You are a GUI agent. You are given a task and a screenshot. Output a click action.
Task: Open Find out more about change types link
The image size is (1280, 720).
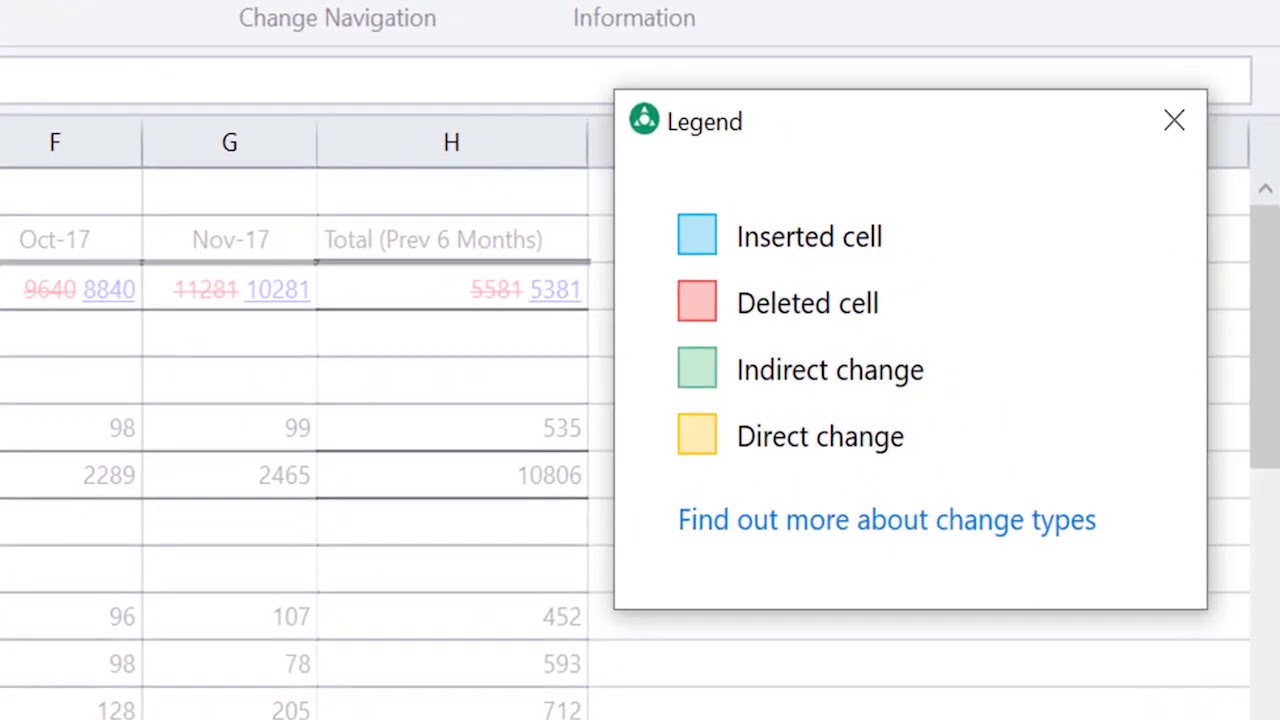coord(887,520)
